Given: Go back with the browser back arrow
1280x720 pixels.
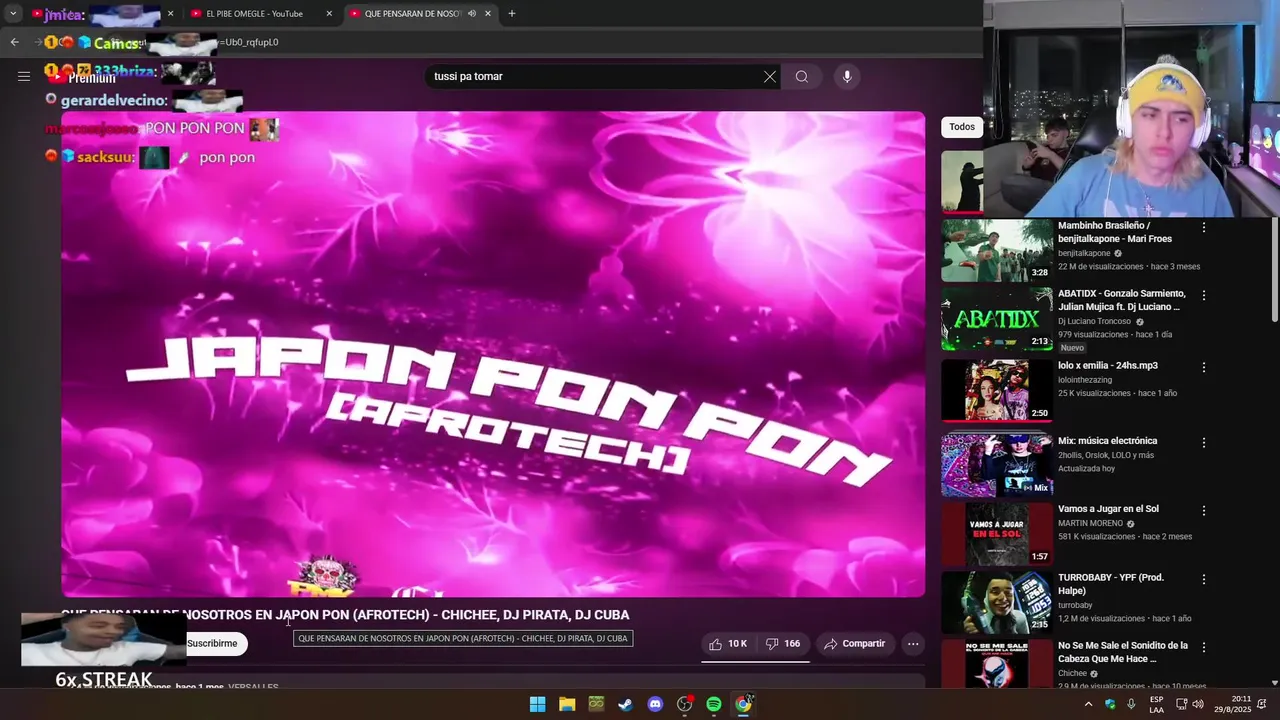Looking at the screenshot, I should (x=14, y=42).
